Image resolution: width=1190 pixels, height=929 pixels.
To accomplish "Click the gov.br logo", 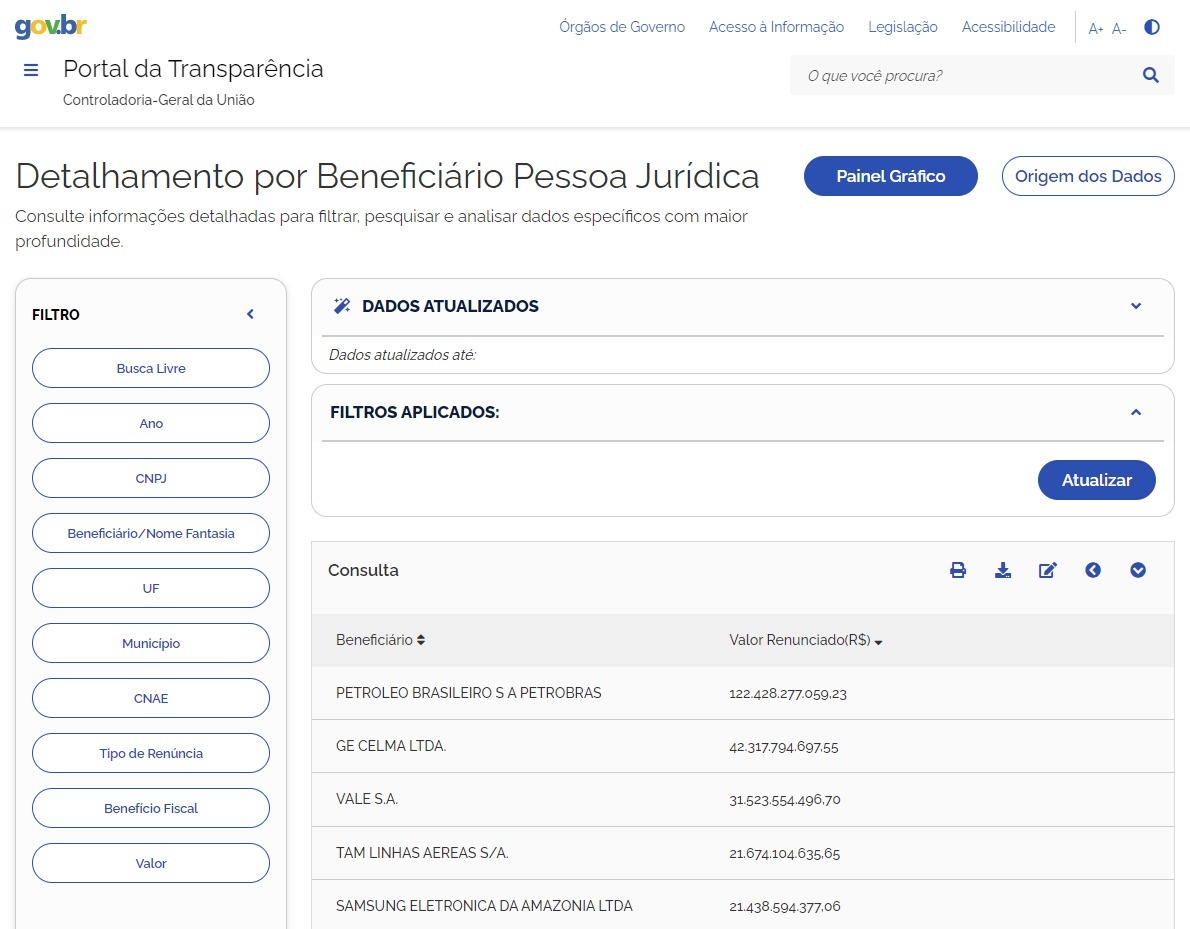I will 51,27.
